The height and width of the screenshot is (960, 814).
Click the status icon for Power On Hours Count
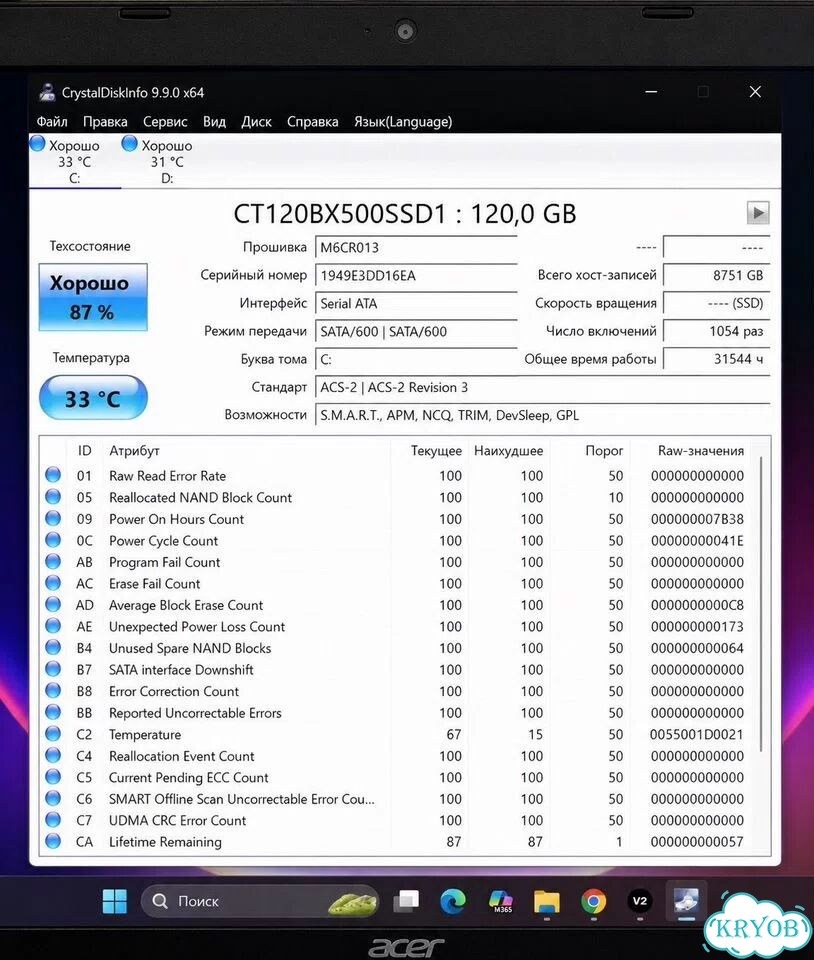(x=53, y=518)
